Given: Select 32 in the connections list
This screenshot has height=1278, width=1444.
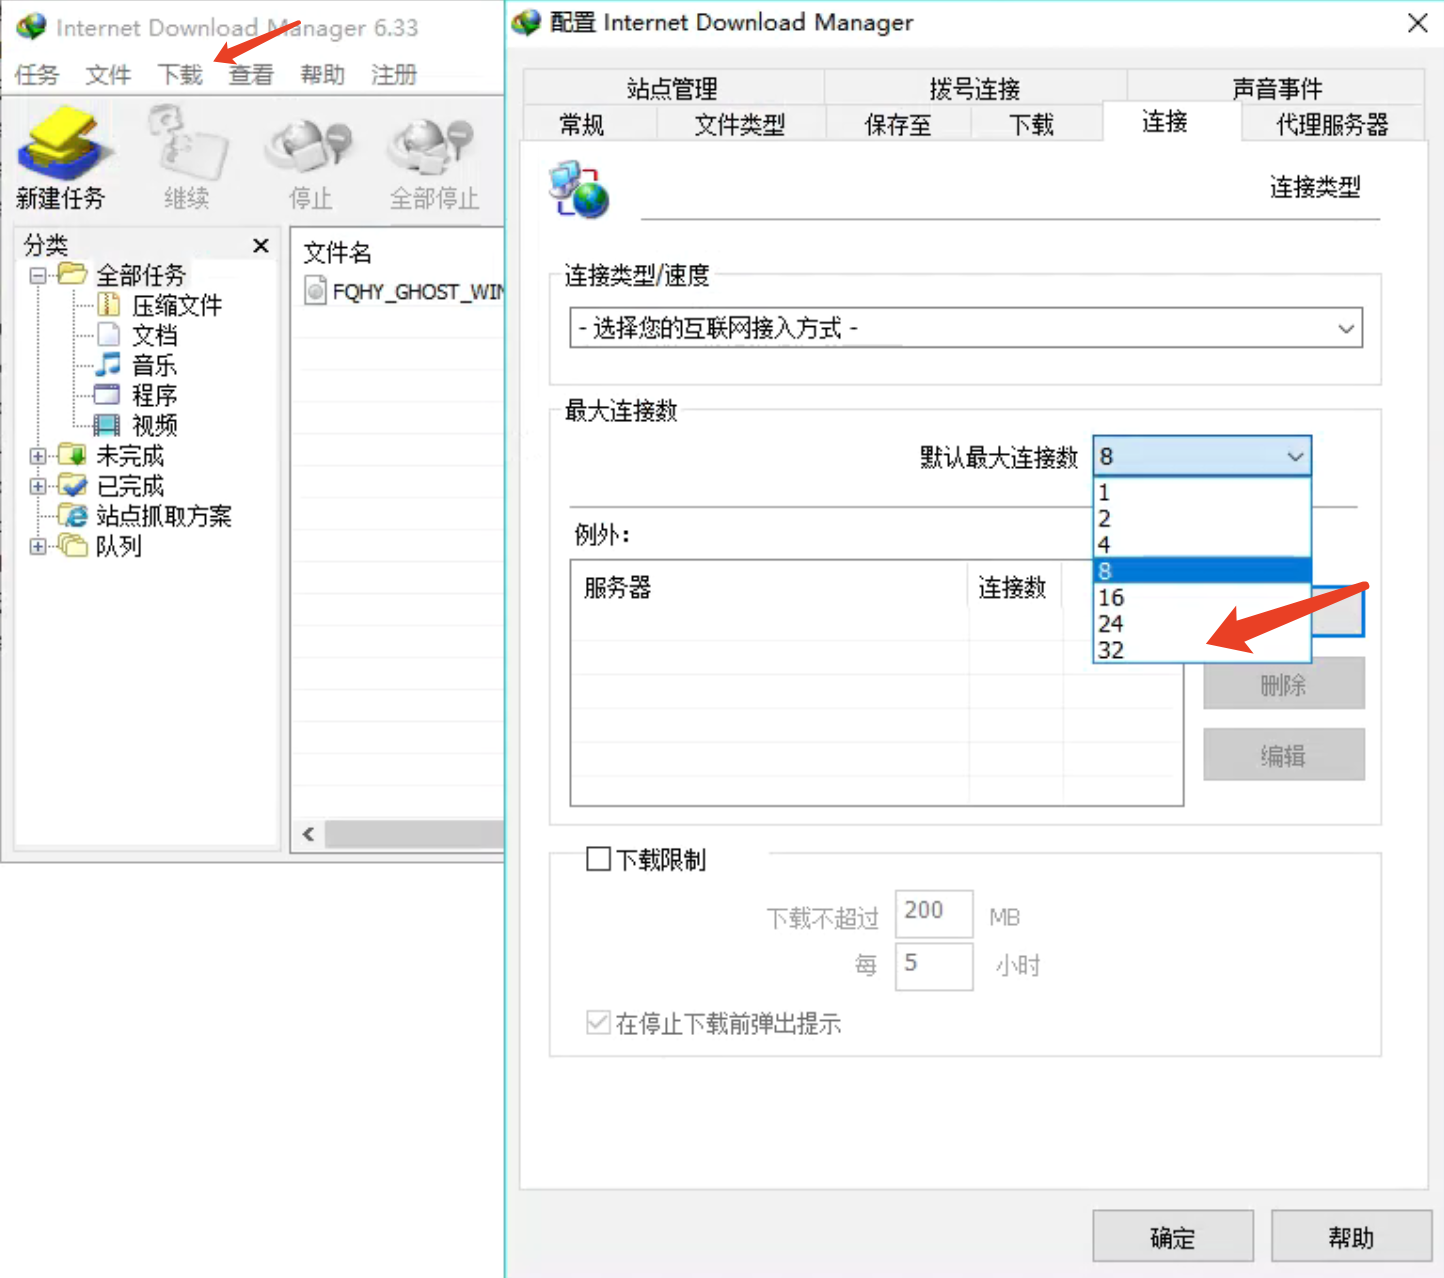Looking at the screenshot, I should (1202, 649).
